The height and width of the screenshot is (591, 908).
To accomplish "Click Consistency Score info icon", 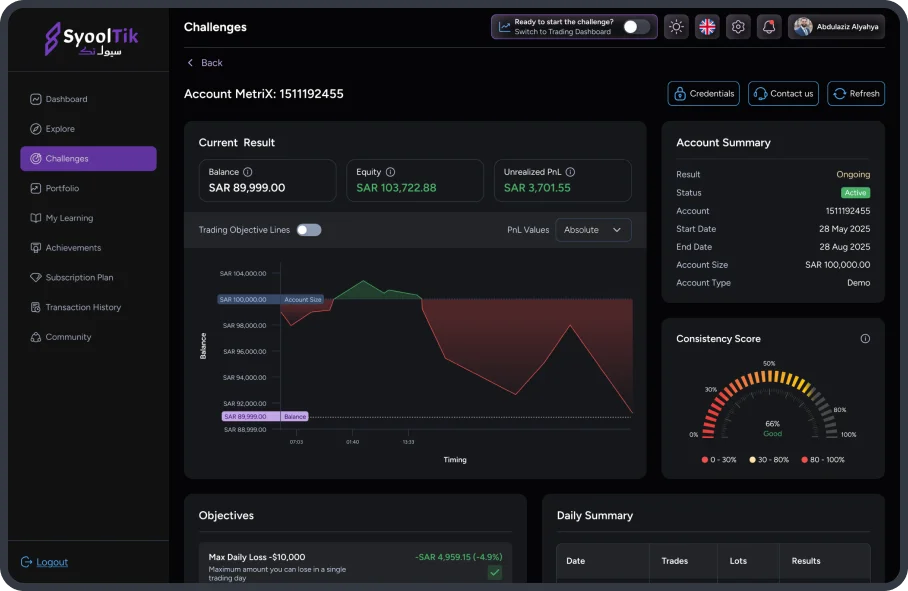I will [865, 339].
